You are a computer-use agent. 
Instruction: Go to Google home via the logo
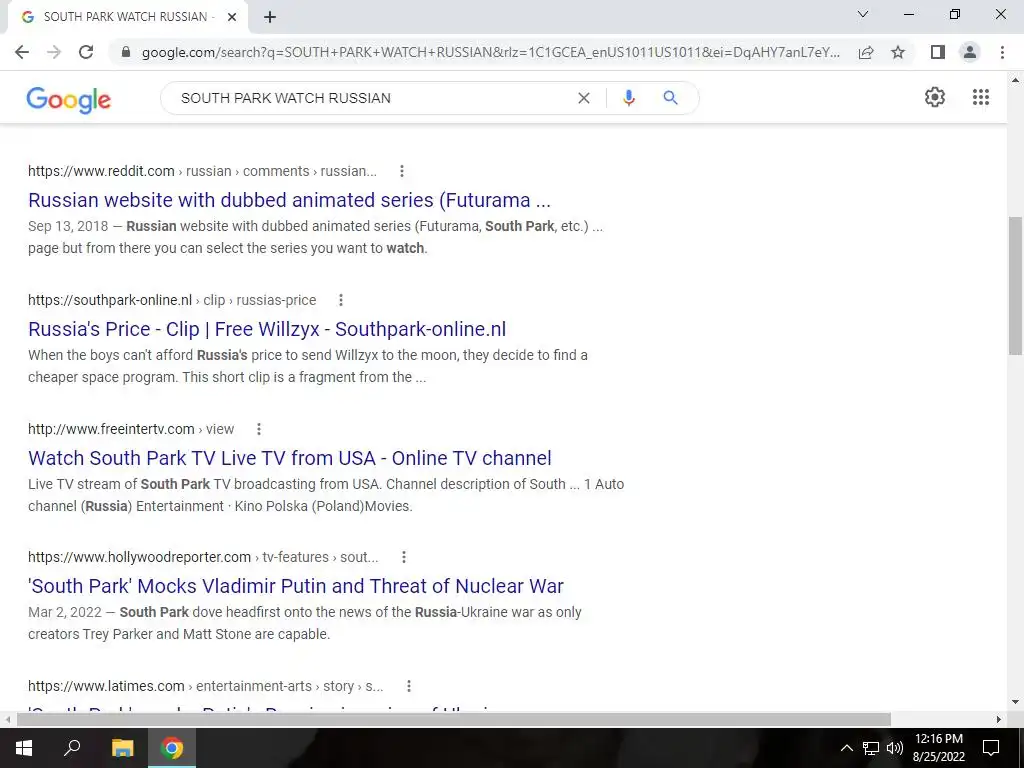click(69, 100)
